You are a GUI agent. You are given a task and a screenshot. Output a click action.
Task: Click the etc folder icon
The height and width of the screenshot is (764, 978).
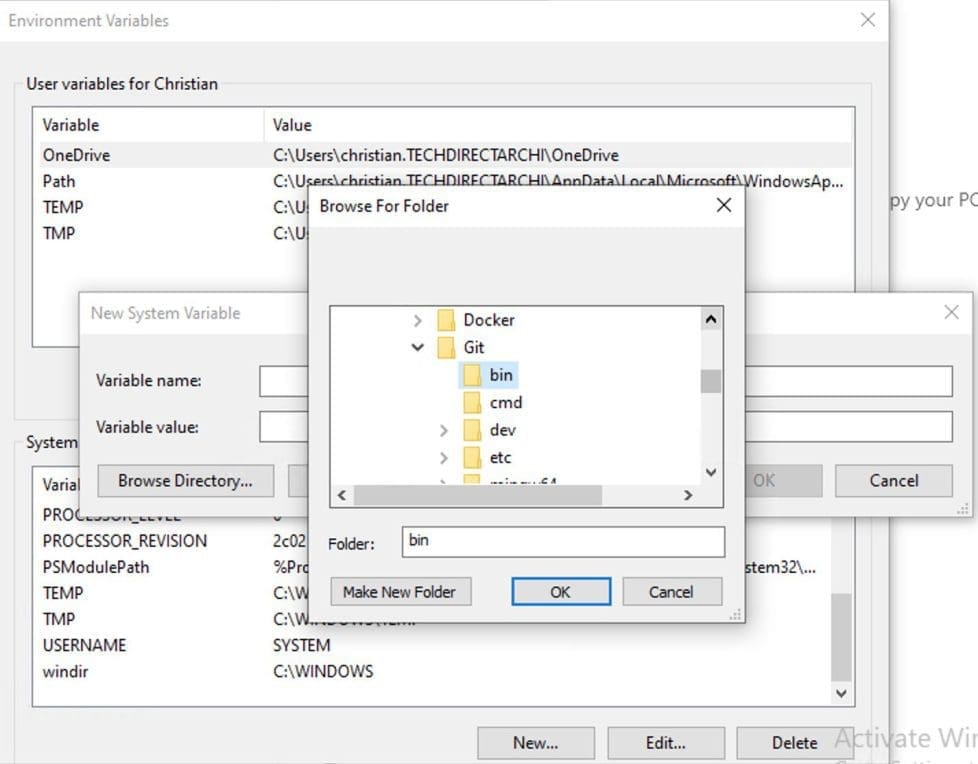472,458
